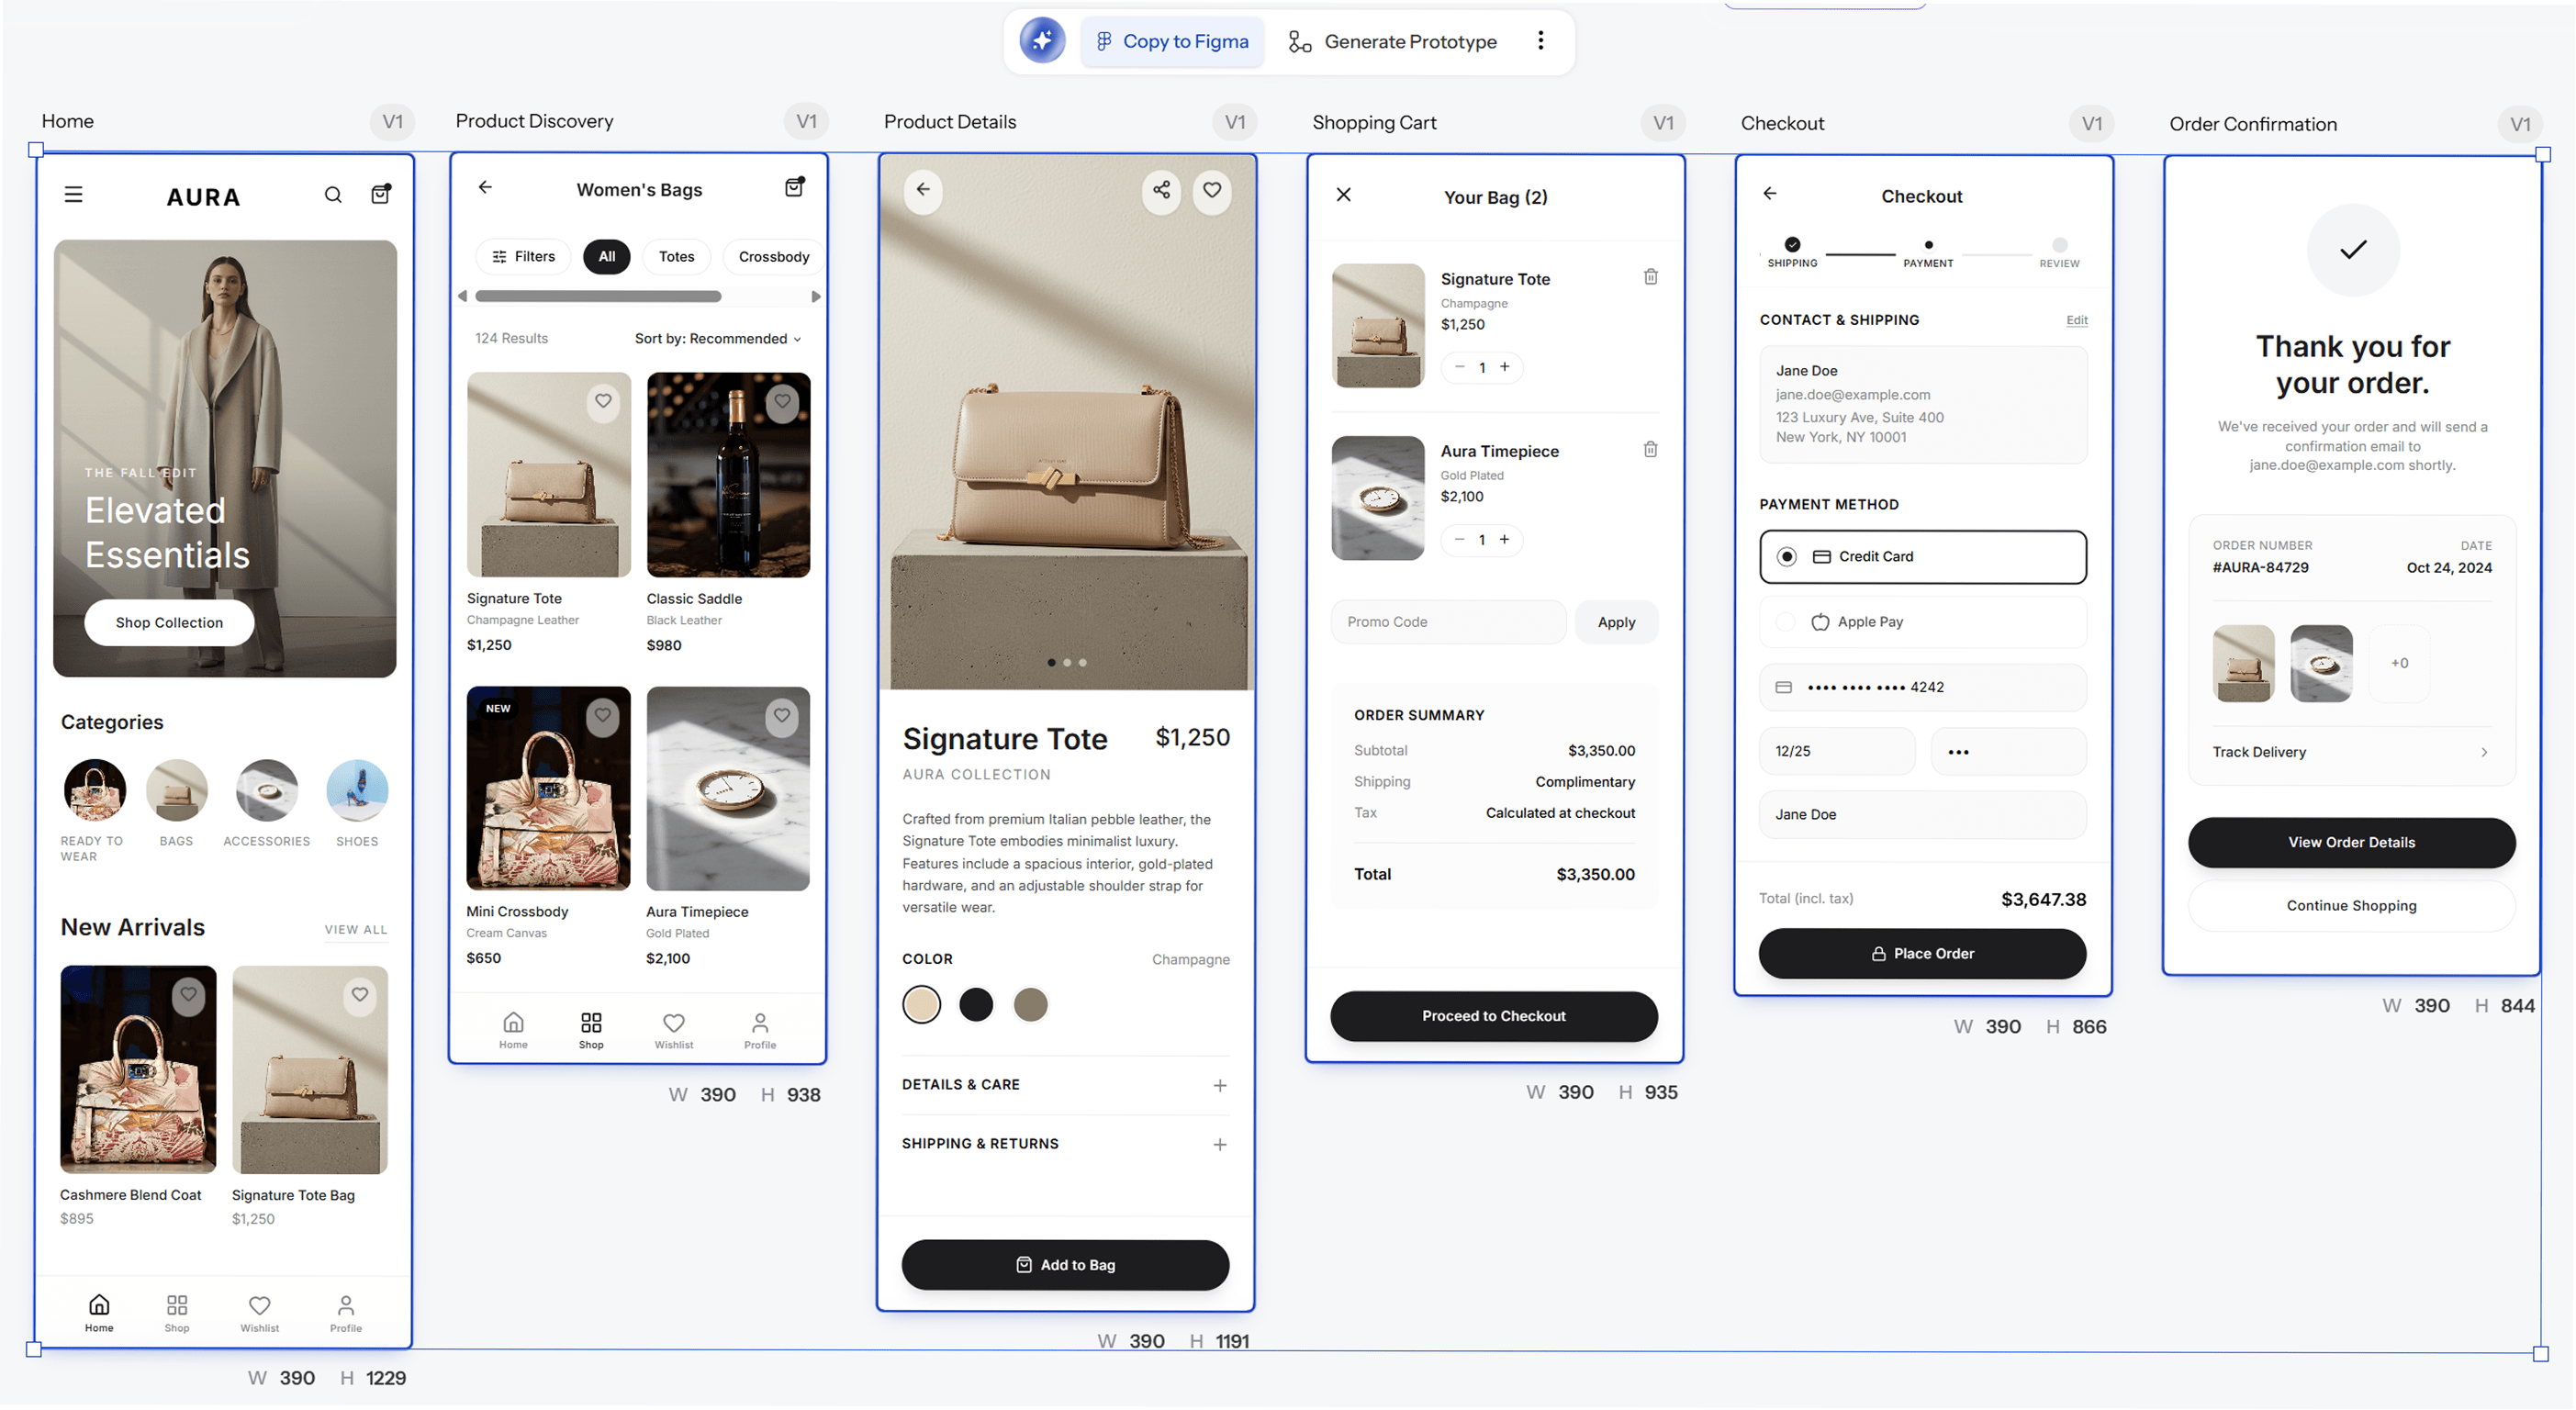Choose the black color swatch
This screenshot has width=2576, height=1410.
pyautogui.click(x=976, y=1004)
